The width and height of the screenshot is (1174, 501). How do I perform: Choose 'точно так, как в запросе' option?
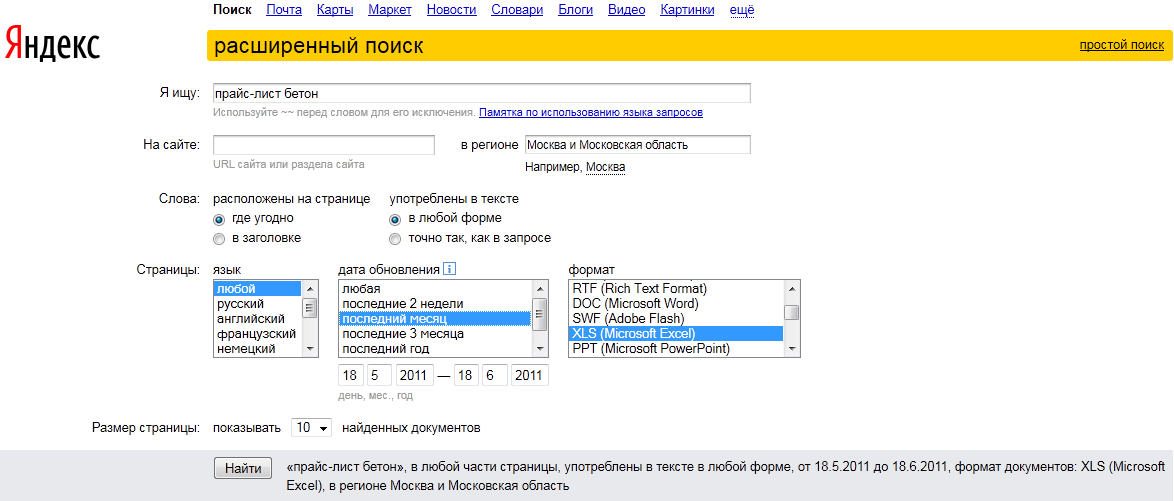pos(395,239)
